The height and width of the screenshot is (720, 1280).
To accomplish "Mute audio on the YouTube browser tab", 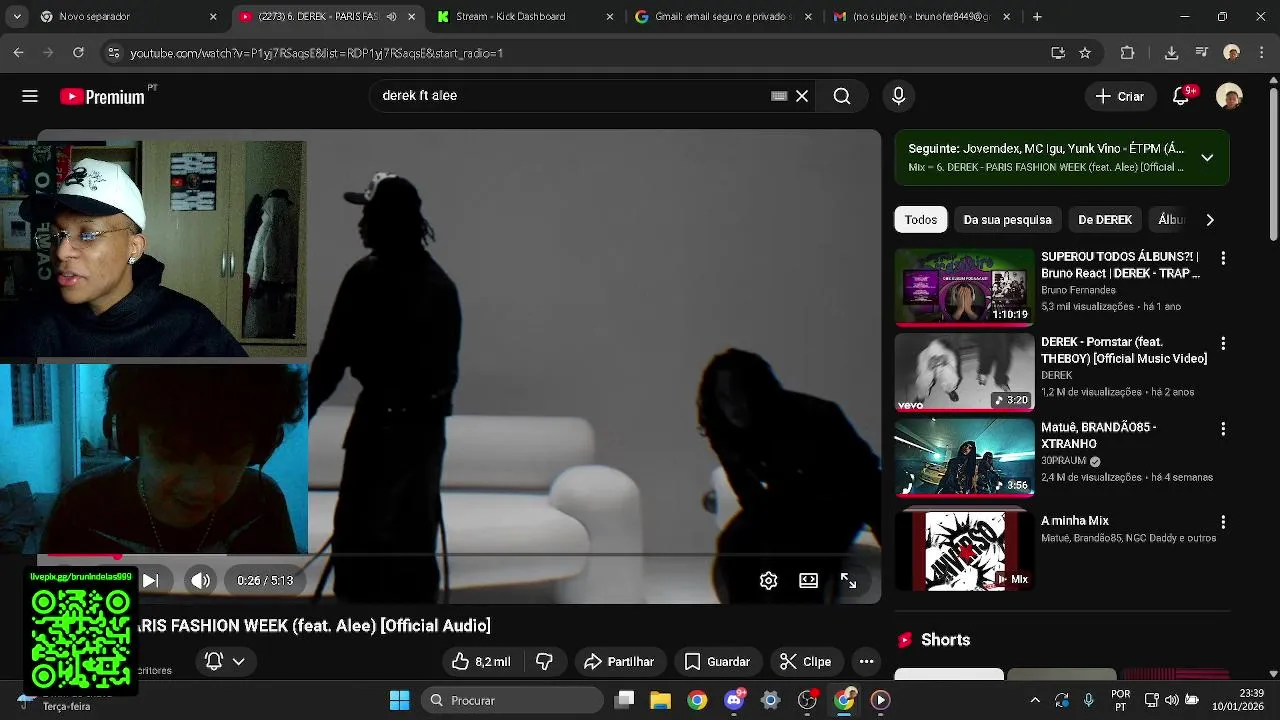I will [391, 17].
